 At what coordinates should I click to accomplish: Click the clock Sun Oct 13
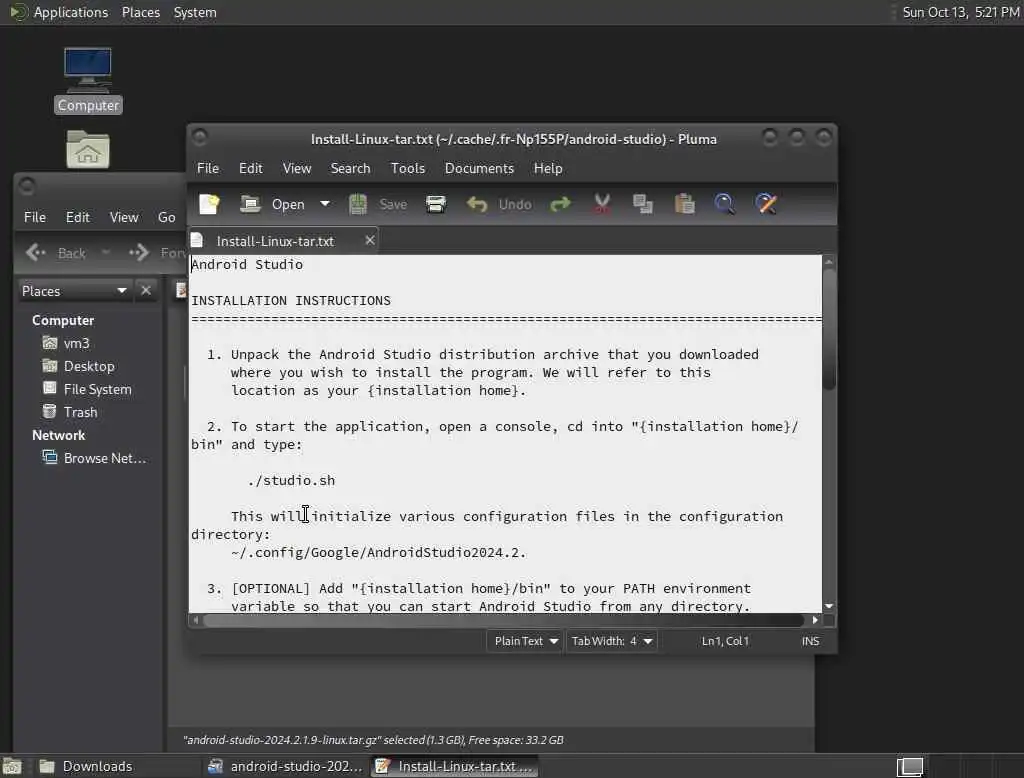click(960, 12)
